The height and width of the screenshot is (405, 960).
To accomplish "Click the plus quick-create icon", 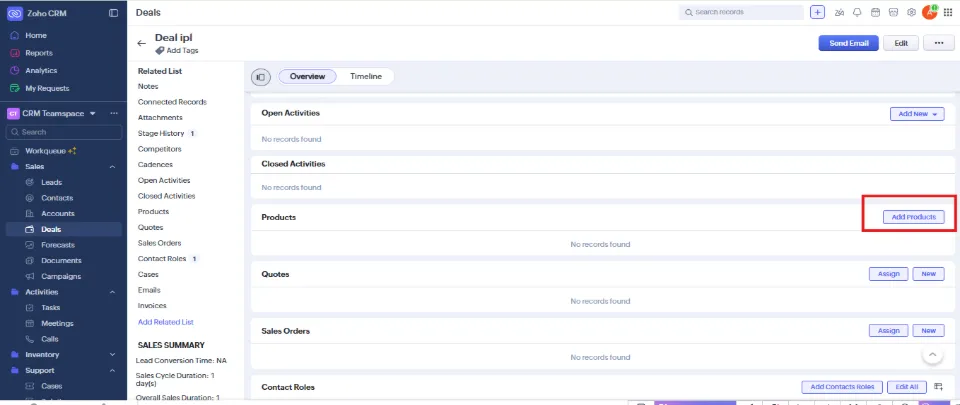I will 817,12.
